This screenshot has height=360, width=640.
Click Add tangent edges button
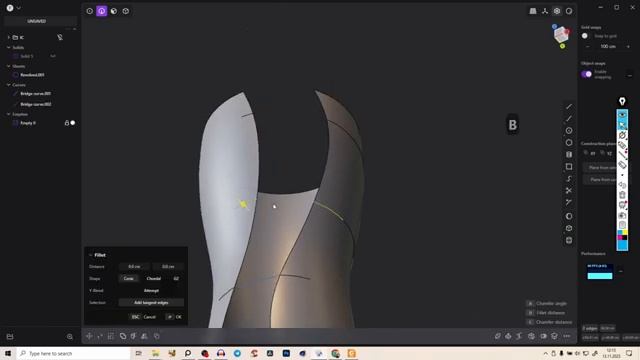(151, 302)
